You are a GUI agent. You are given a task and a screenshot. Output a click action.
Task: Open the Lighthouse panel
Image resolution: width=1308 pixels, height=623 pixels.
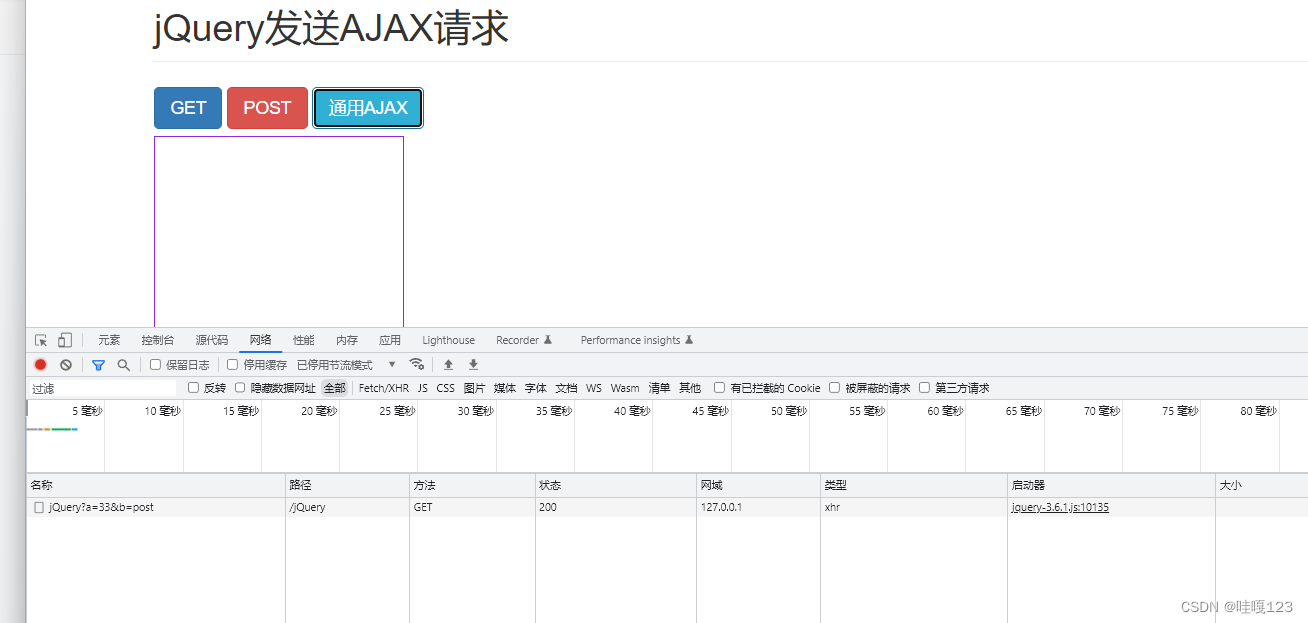(448, 340)
